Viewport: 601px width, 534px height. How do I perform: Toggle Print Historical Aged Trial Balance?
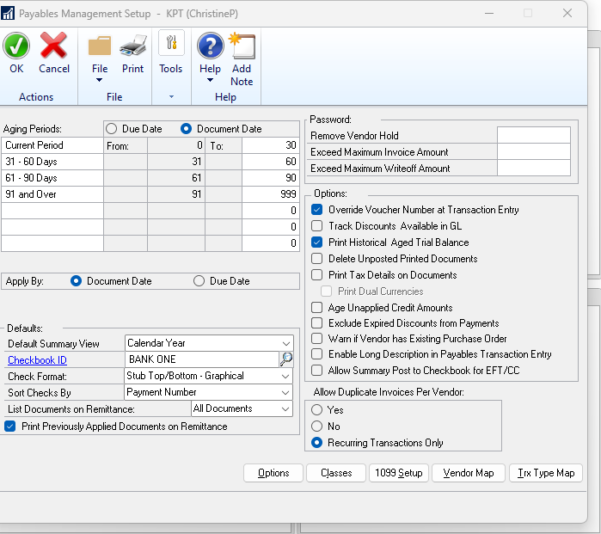[x=317, y=242]
